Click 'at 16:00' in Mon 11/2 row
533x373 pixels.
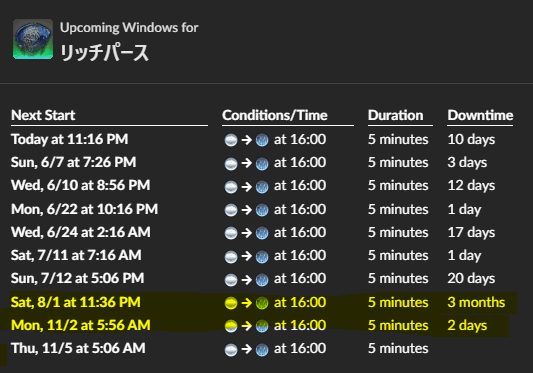coord(300,325)
